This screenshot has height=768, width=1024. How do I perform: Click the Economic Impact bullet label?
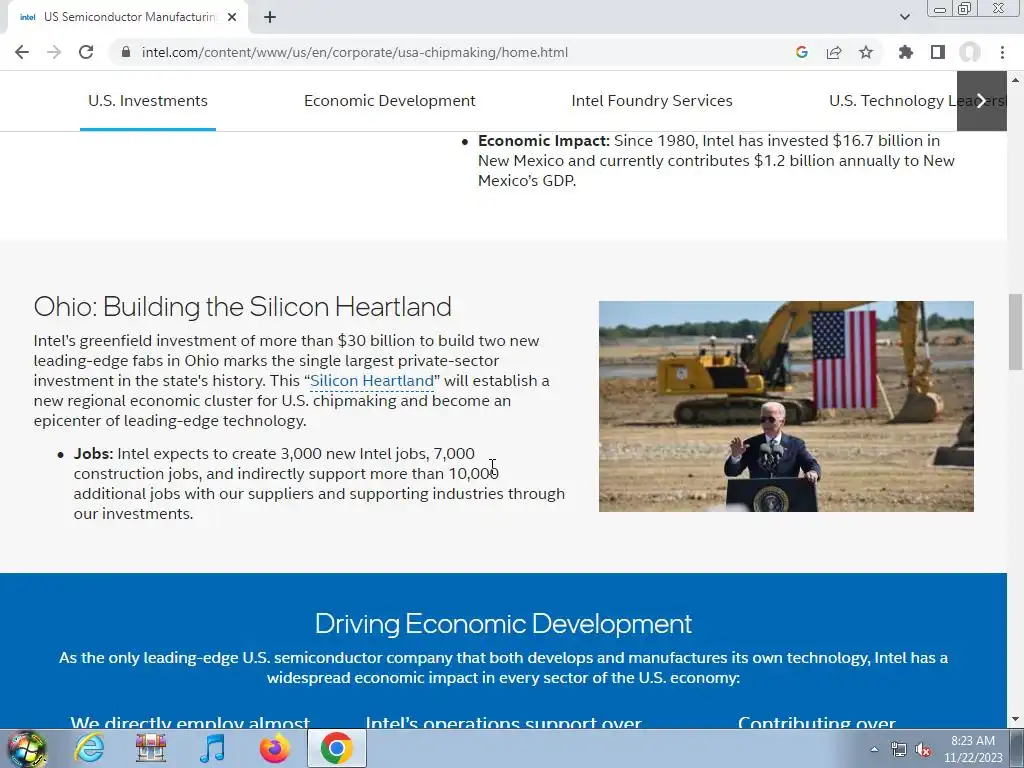point(543,140)
